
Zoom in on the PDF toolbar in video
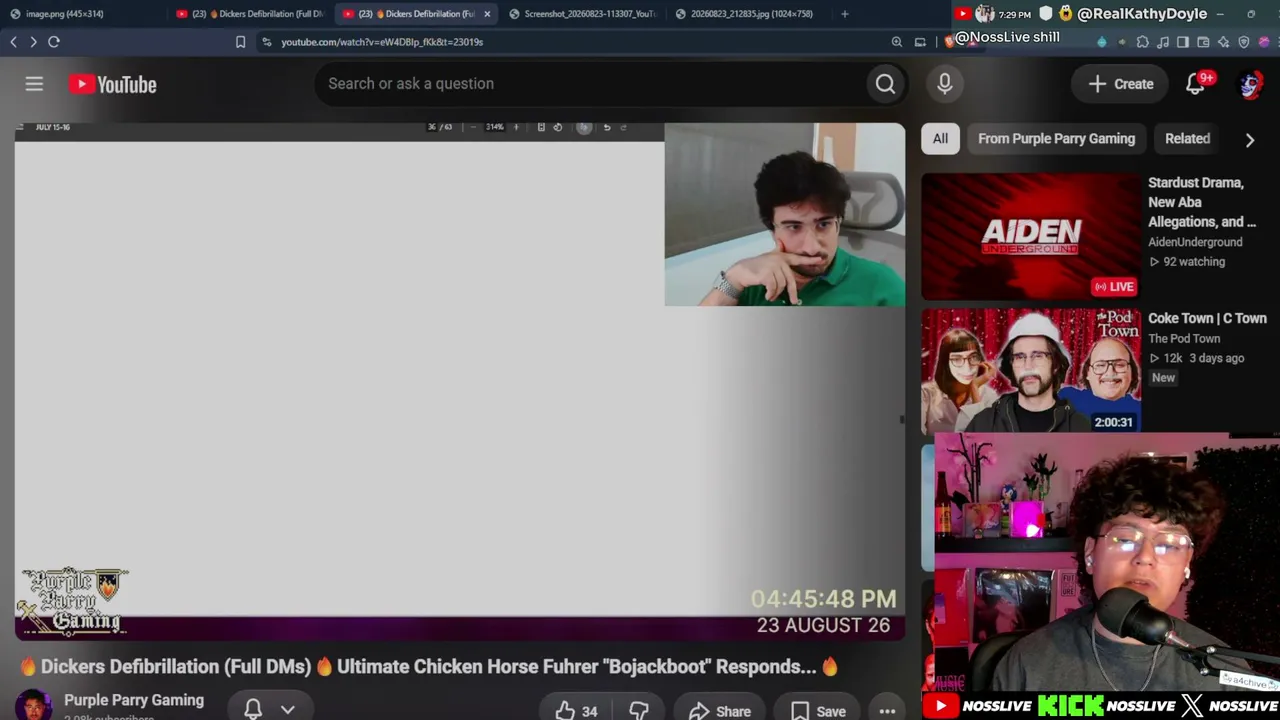(x=516, y=127)
